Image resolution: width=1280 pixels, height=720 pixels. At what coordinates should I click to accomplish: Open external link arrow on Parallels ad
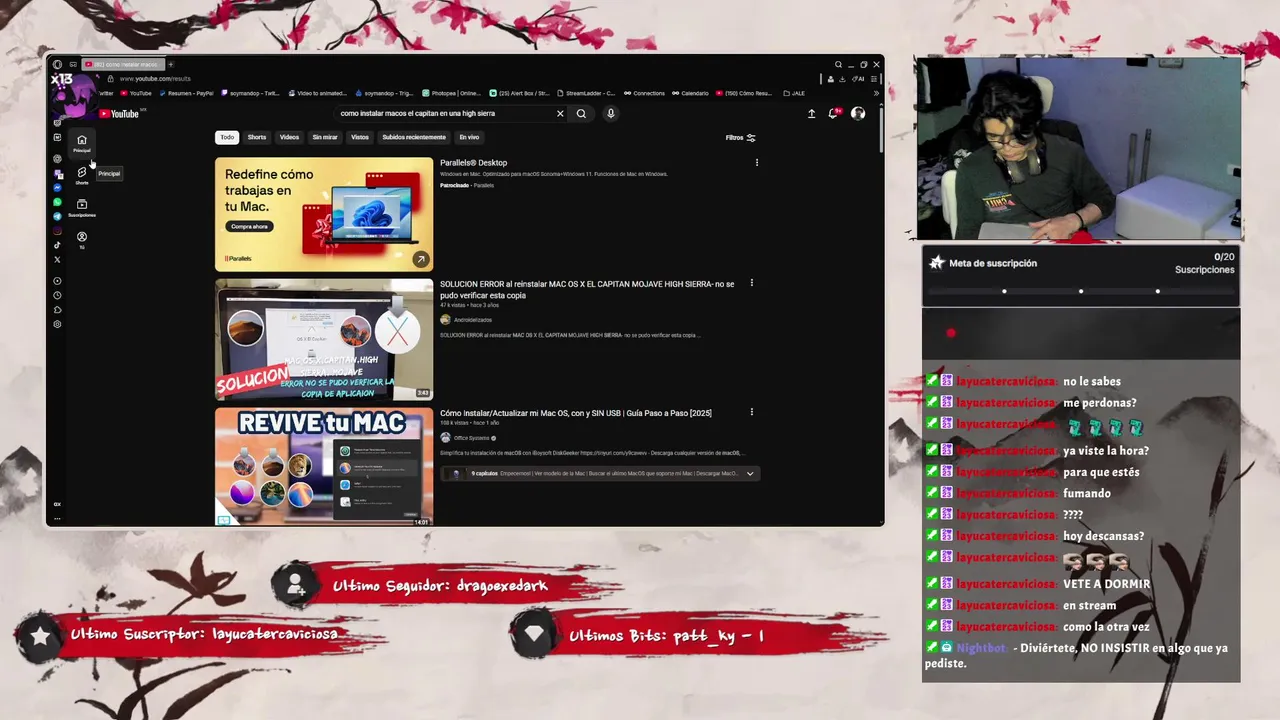[x=421, y=259]
